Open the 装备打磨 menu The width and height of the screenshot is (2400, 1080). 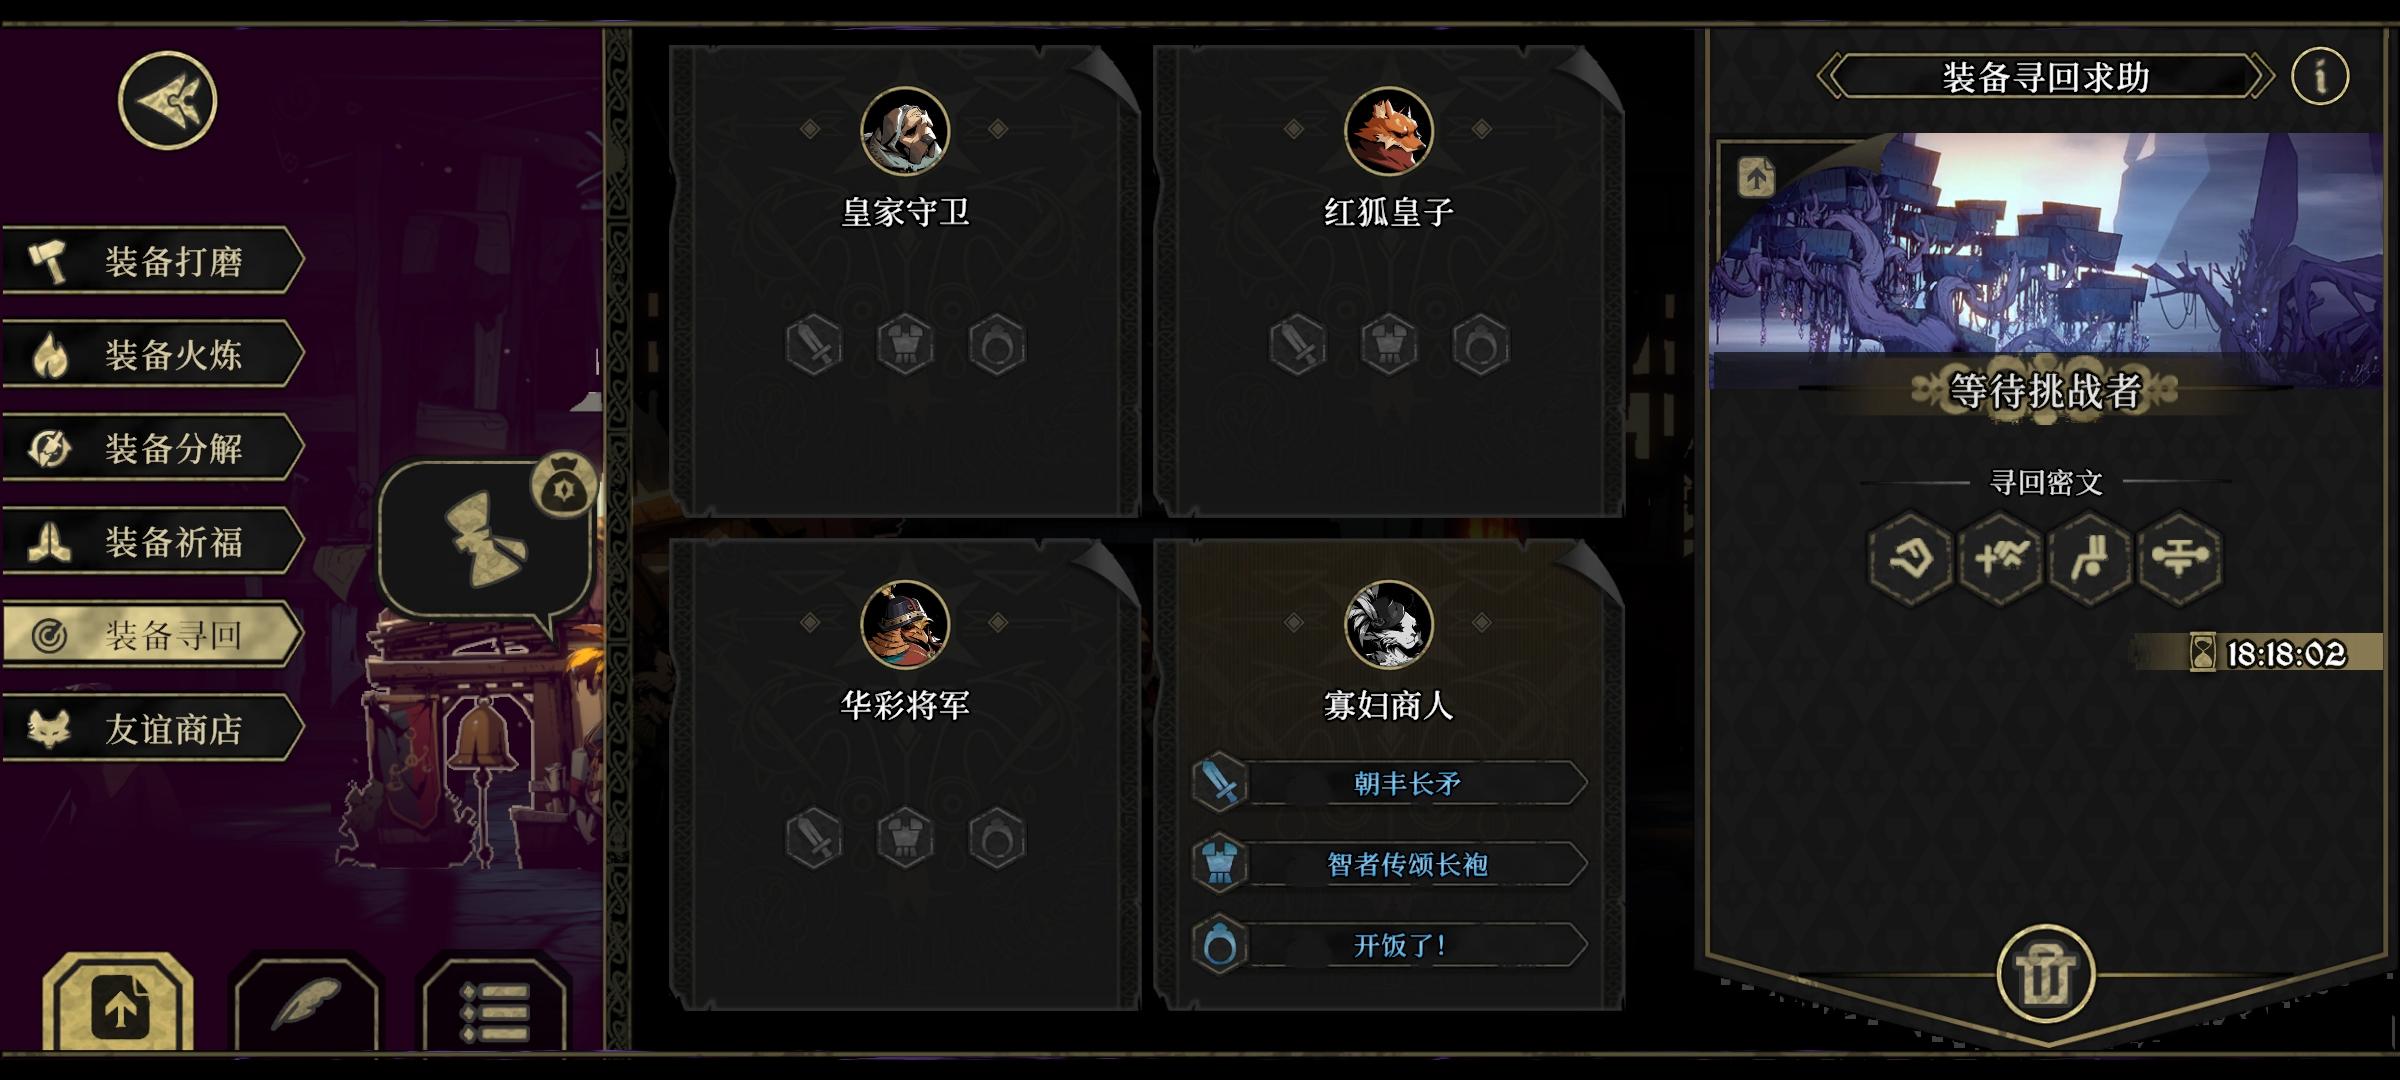152,261
